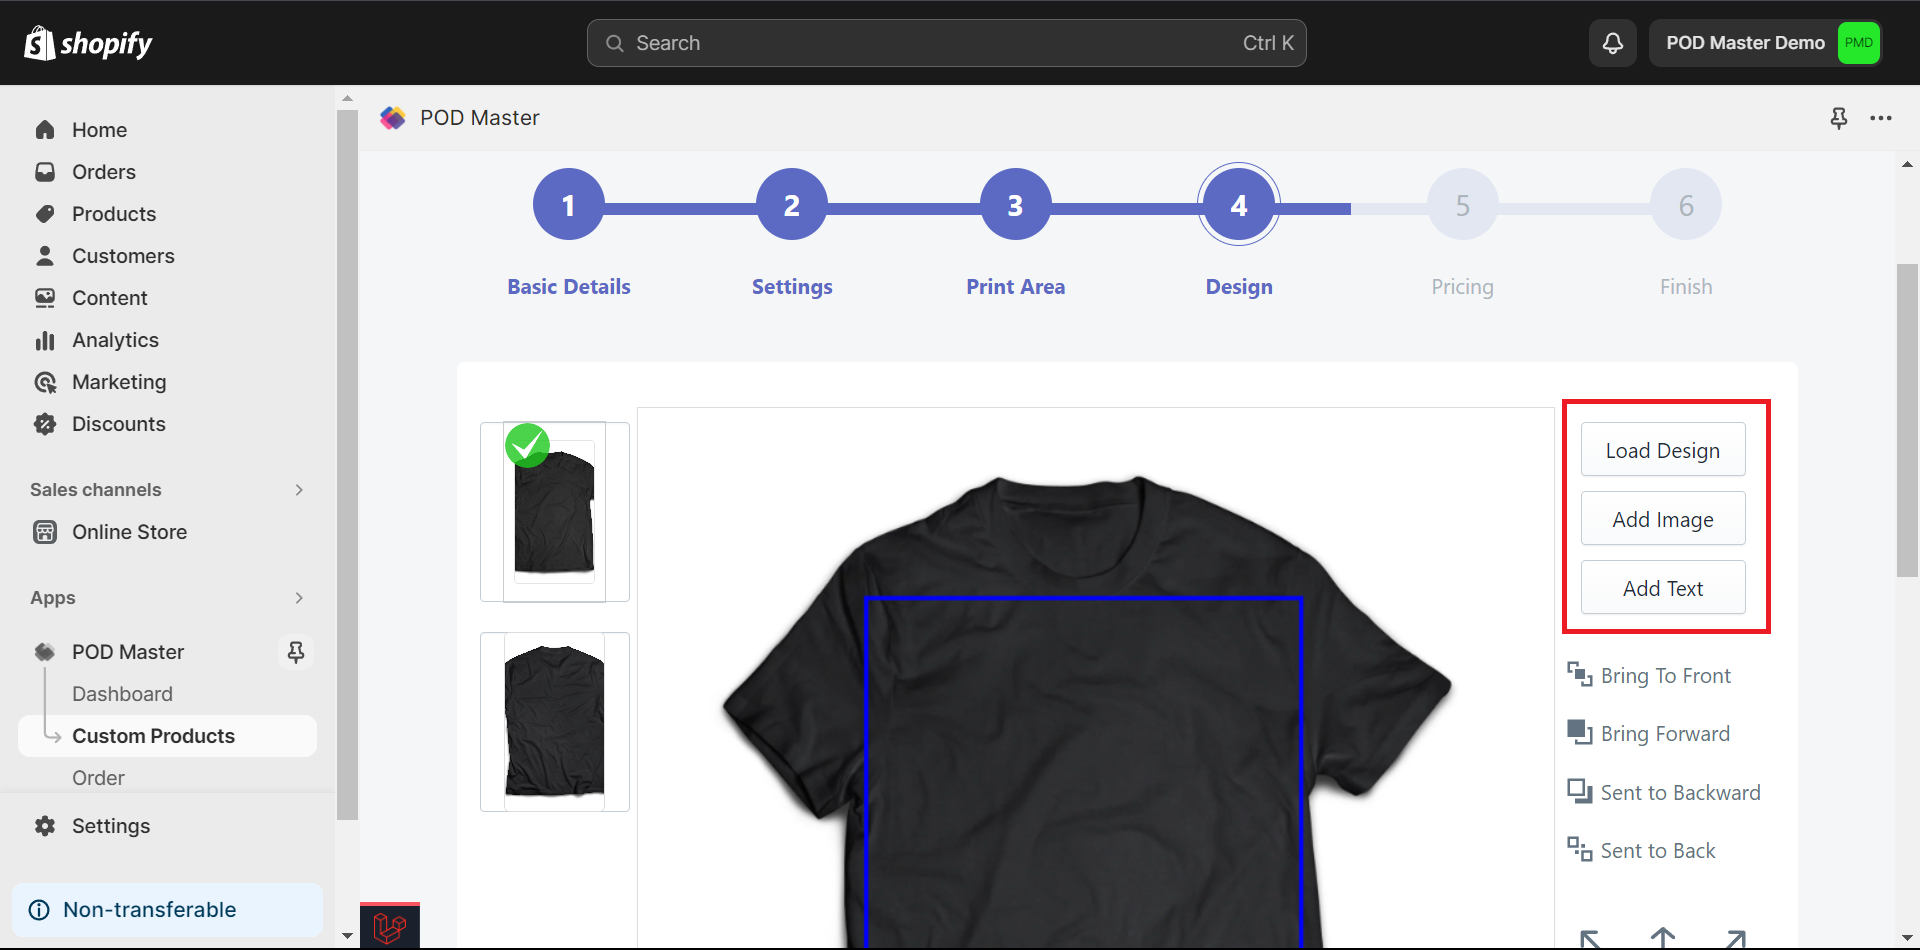Open Order under POD Master

coord(98,778)
